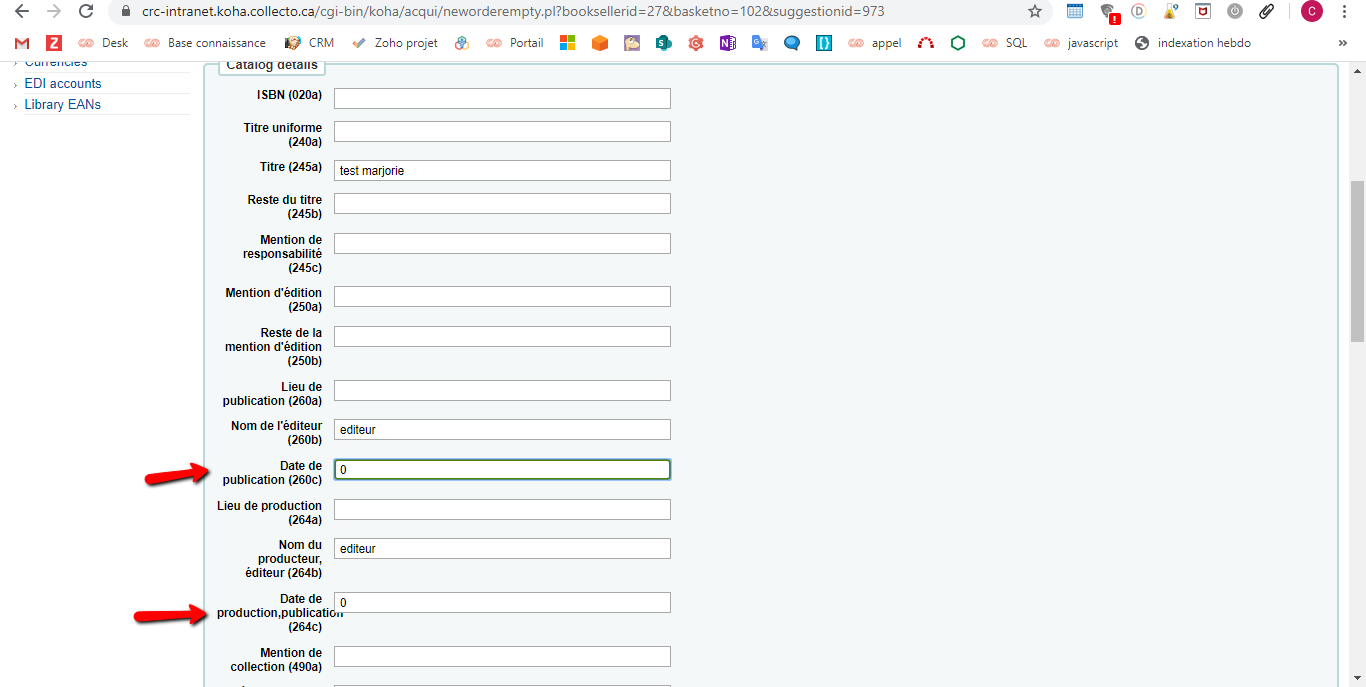This screenshot has width=1366, height=687.
Task: Click the McAfee extension icon
Action: click(x=1203, y=12)
